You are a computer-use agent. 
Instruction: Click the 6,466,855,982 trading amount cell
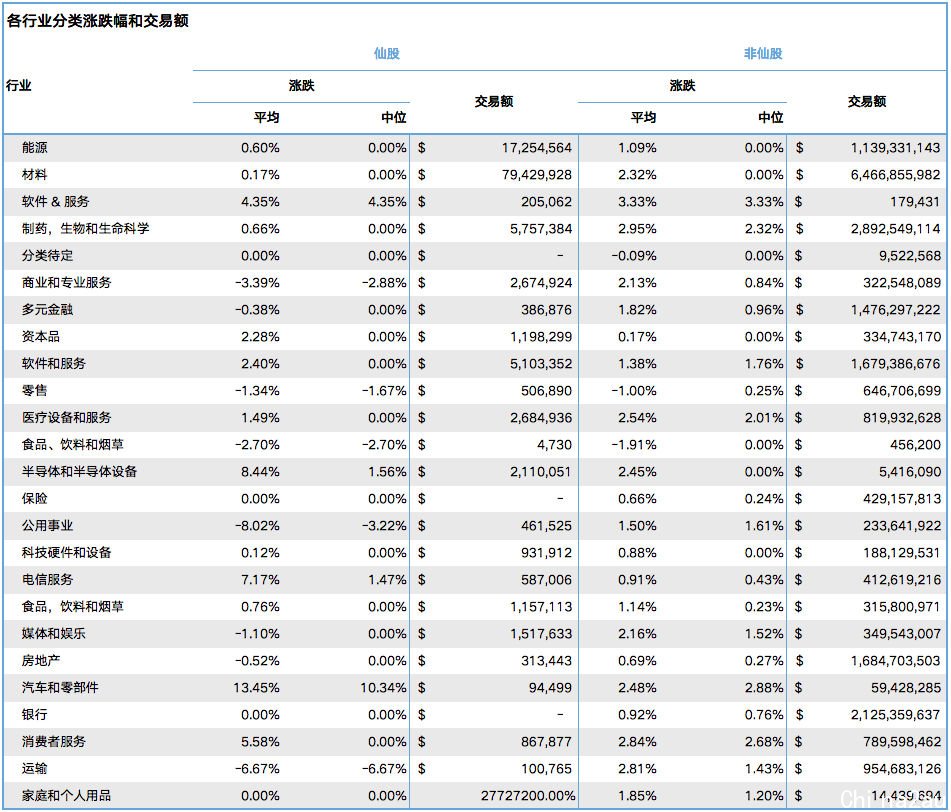[x=895, y=175]
